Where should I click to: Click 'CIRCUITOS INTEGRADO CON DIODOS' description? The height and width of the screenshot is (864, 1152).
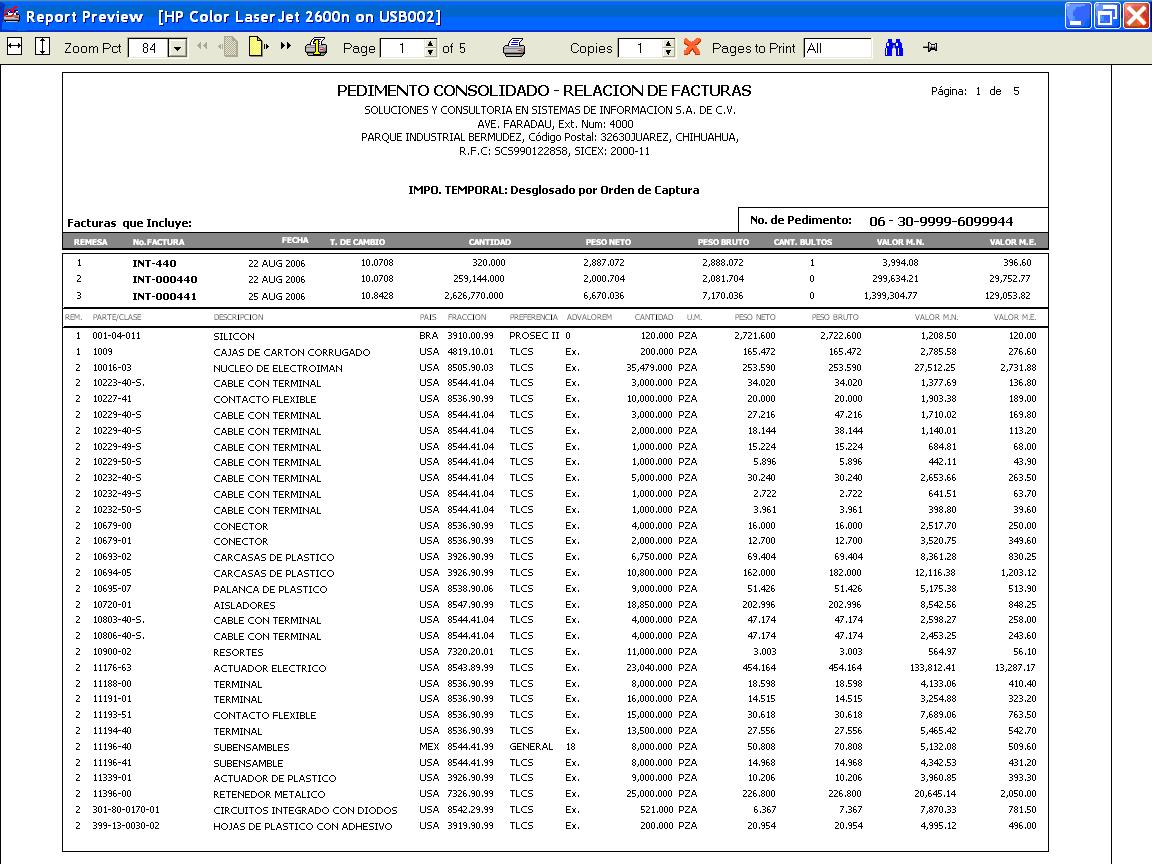pos(305,810)
